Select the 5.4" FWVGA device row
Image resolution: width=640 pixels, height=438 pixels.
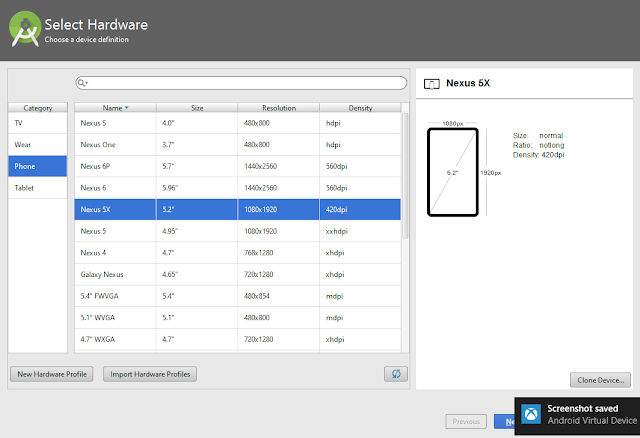pos(238,296)
